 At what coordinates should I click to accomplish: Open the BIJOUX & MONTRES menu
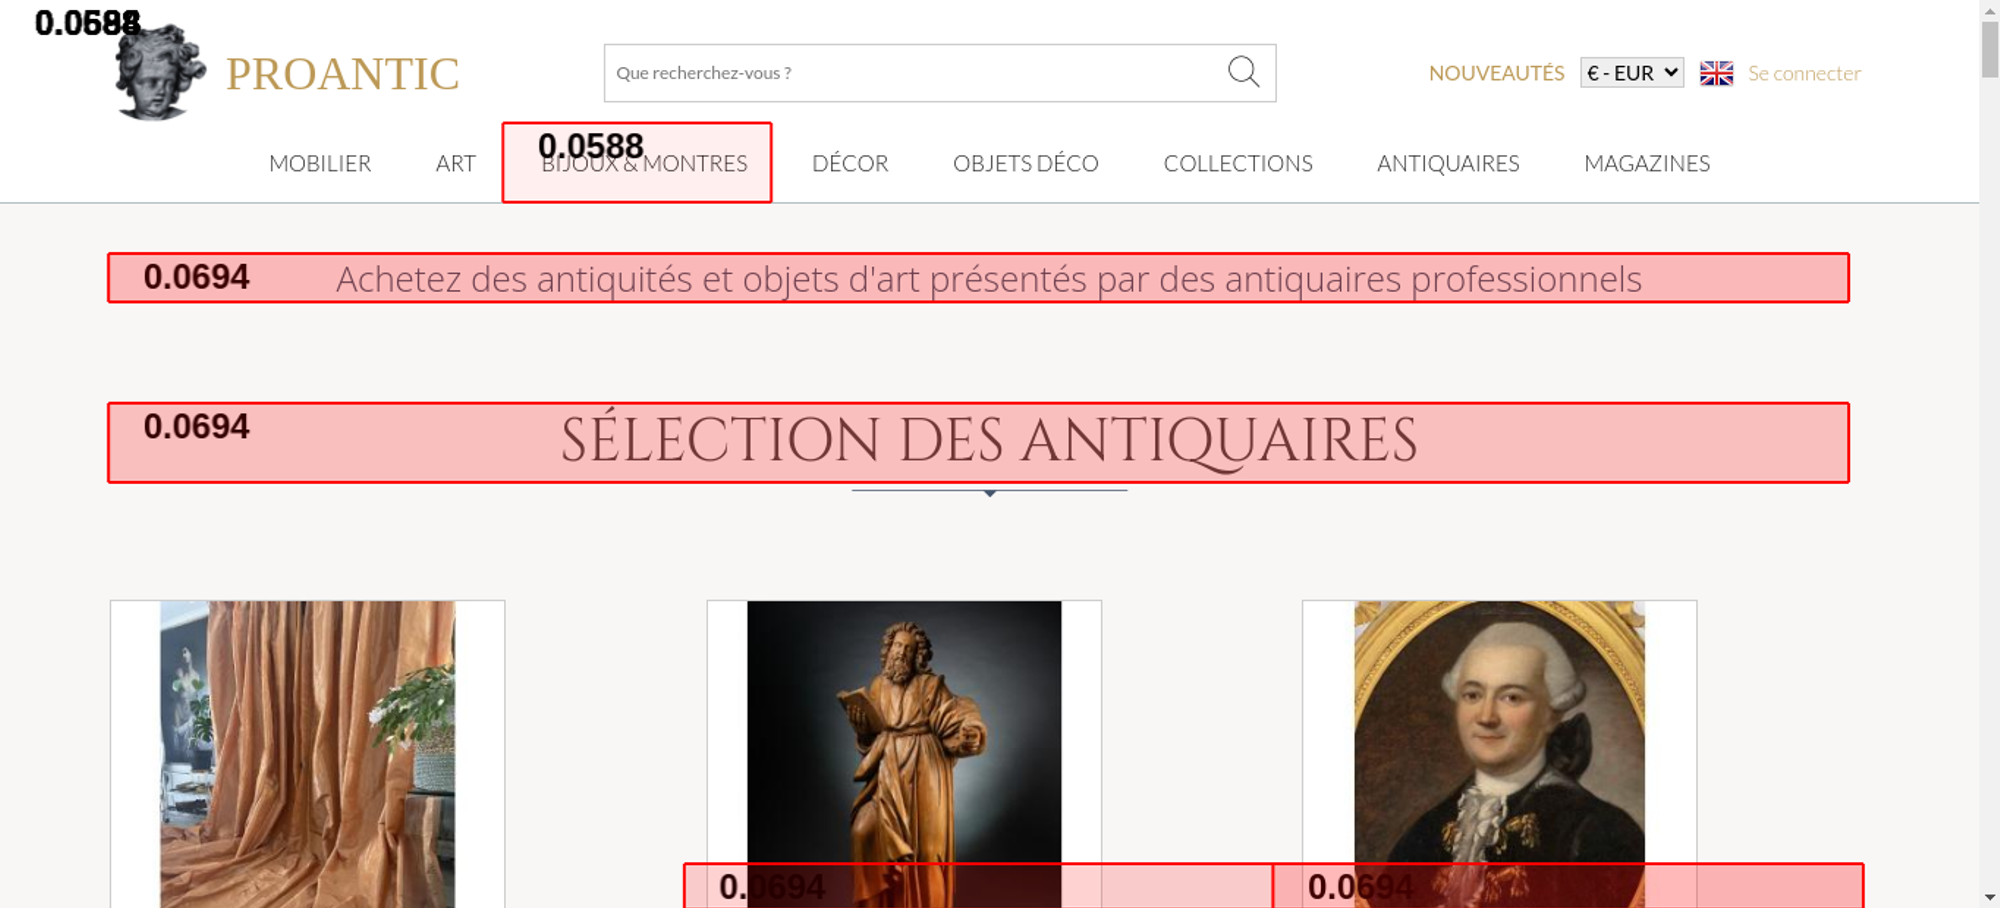[x=644, y=164]
